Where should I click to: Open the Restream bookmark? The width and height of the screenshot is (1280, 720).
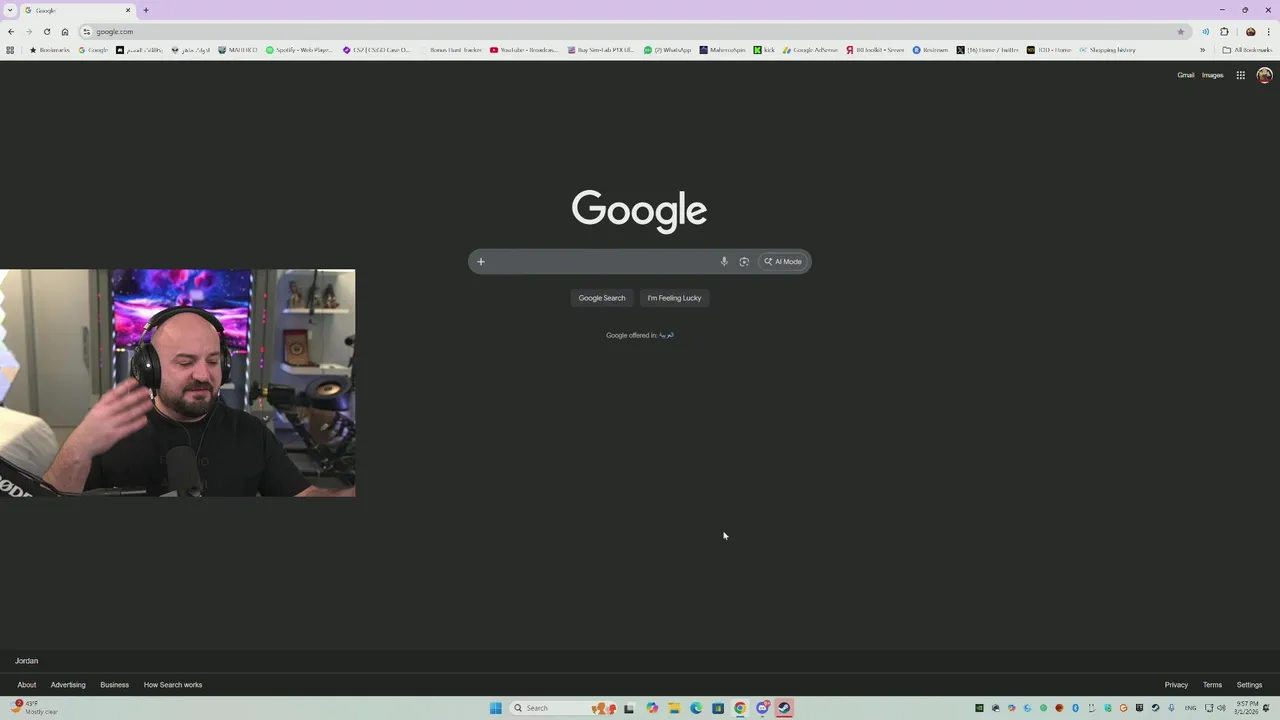(x=930, y=50)
